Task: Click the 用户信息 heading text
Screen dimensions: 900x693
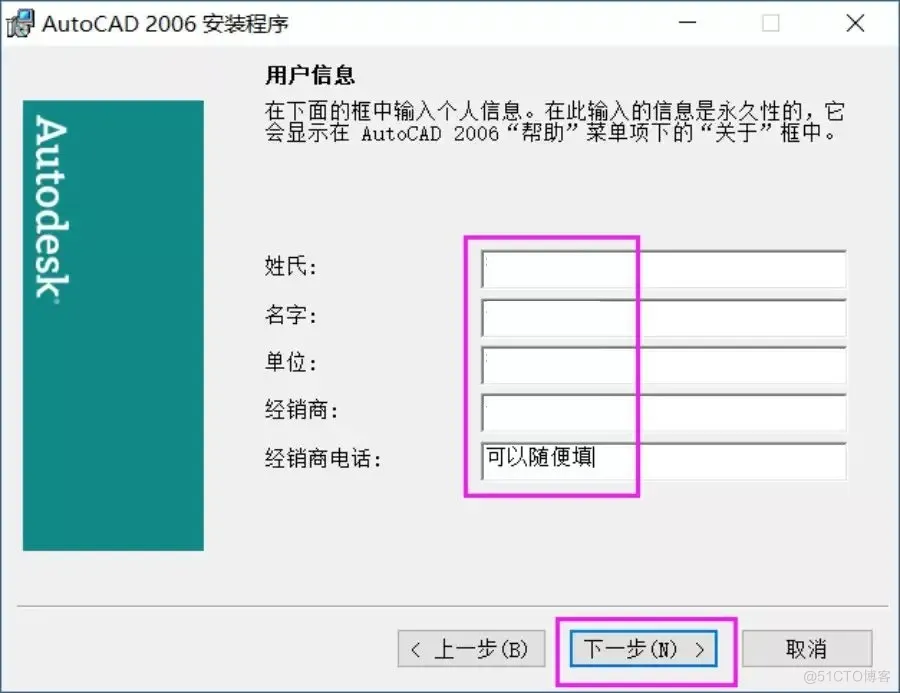Action: pos(310,75)
